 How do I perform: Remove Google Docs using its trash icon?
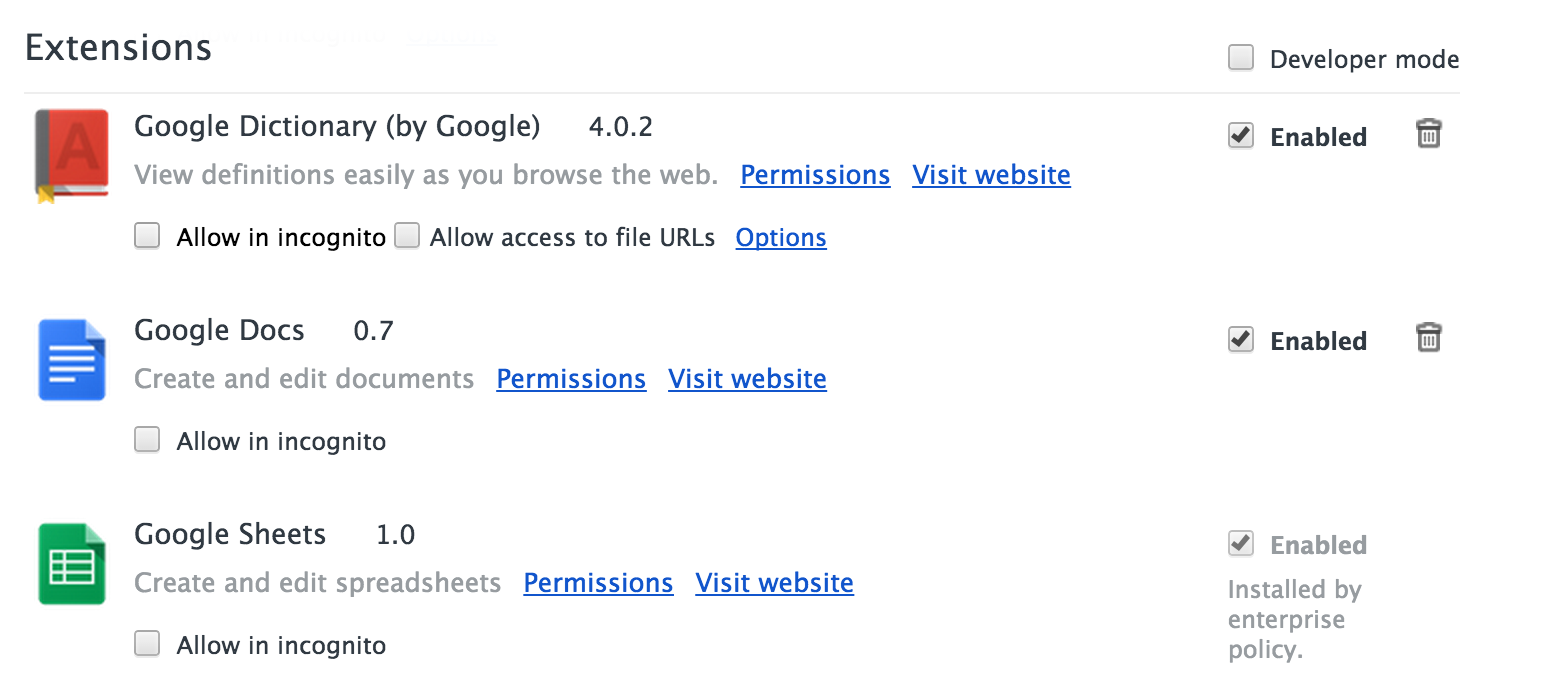pos(1429,337)
